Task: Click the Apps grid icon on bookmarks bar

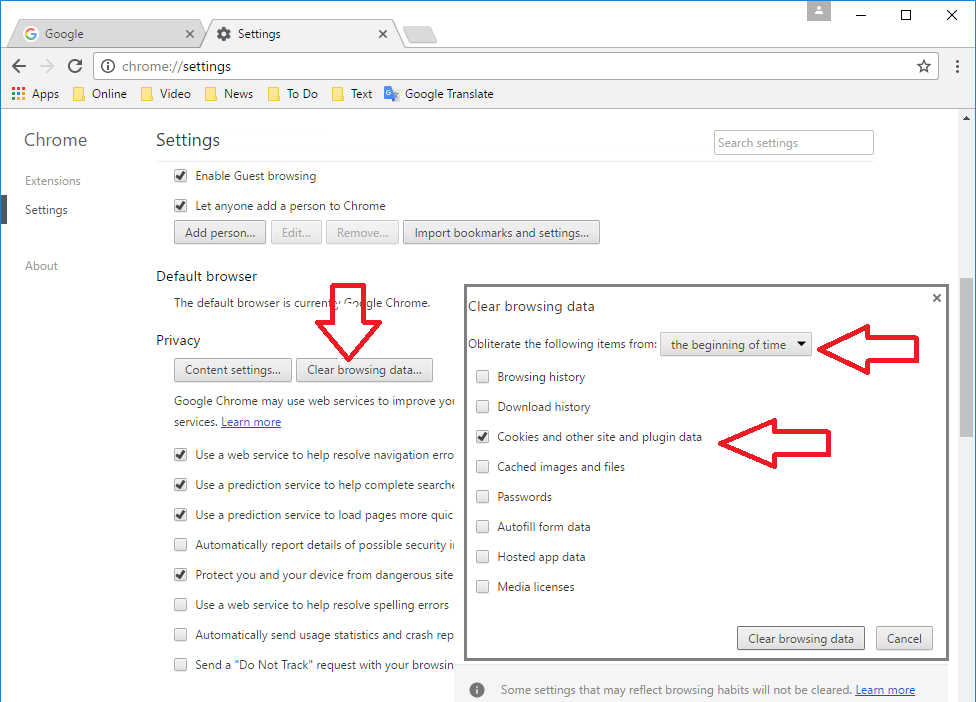Action: coord(17,93)
